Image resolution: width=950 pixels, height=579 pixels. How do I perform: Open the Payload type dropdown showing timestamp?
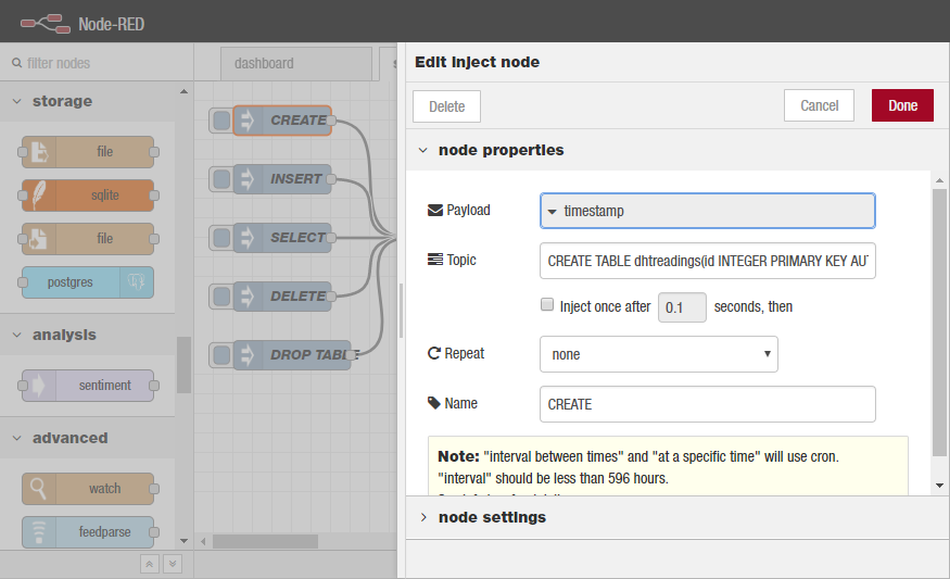[707, 211]
